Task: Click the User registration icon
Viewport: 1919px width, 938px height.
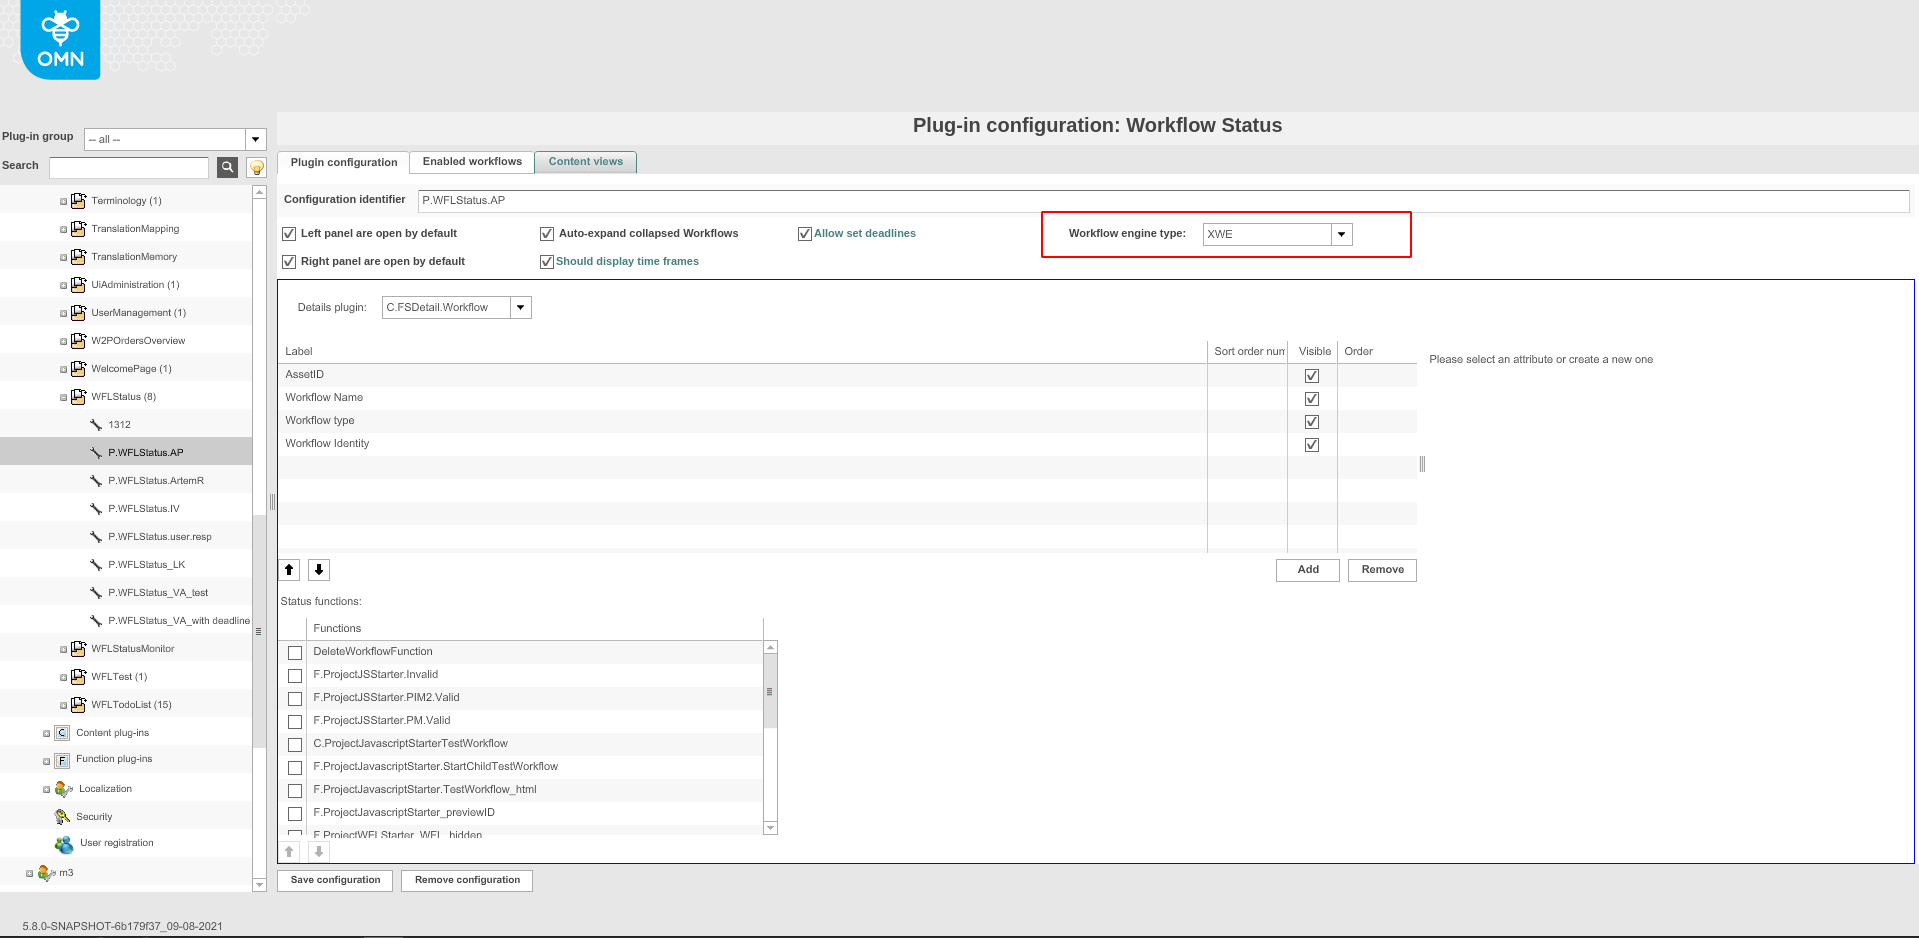Action: (64, 844)
